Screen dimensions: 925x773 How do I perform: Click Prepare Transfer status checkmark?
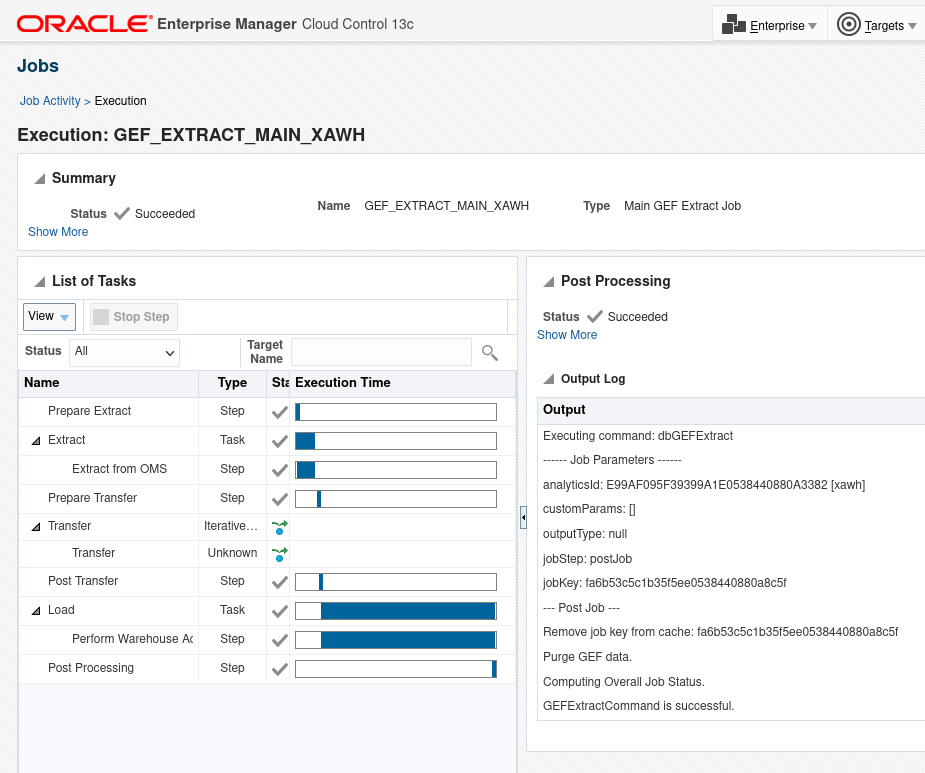(x=280, y=499)
